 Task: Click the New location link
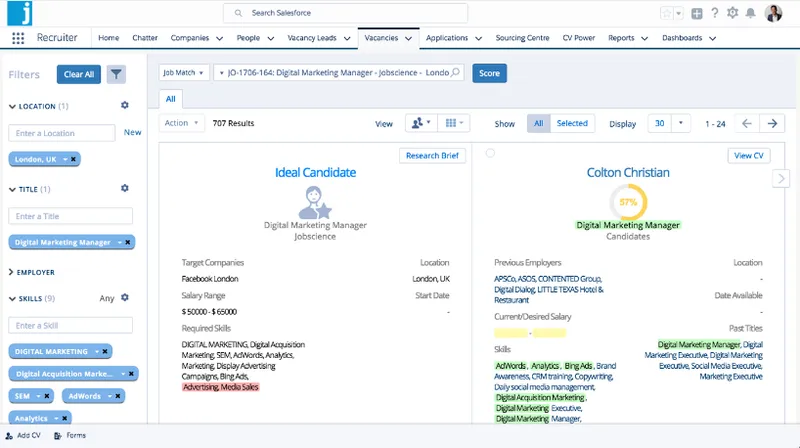click(132, 132)
